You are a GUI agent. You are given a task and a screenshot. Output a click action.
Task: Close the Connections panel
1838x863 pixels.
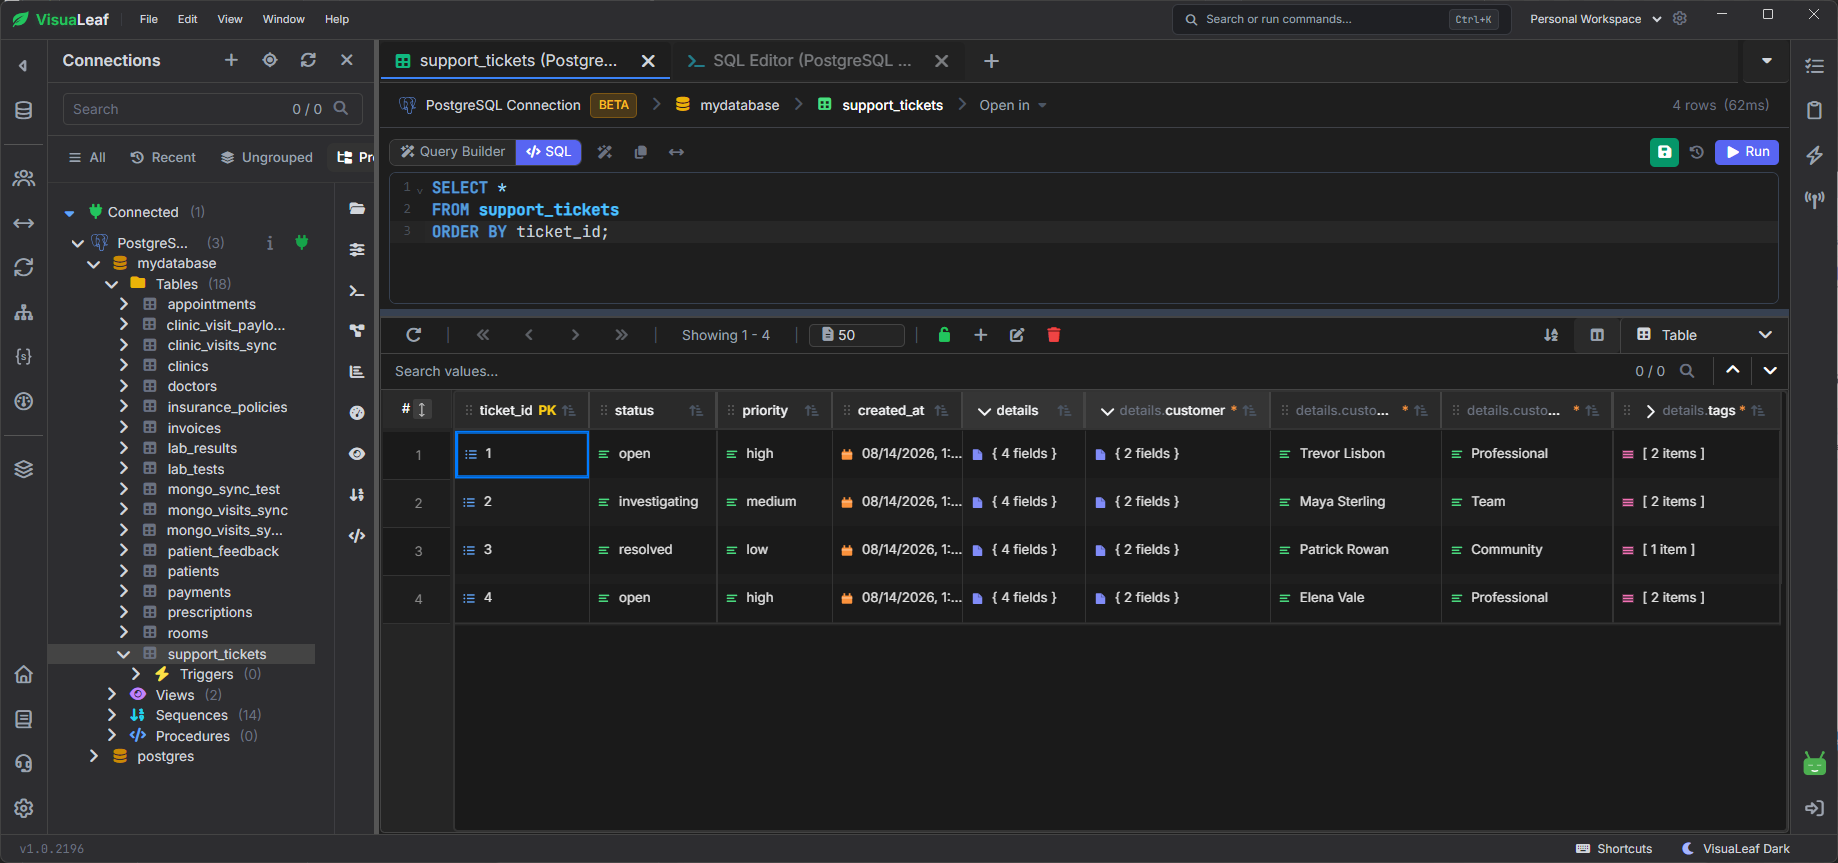(347, 60)
